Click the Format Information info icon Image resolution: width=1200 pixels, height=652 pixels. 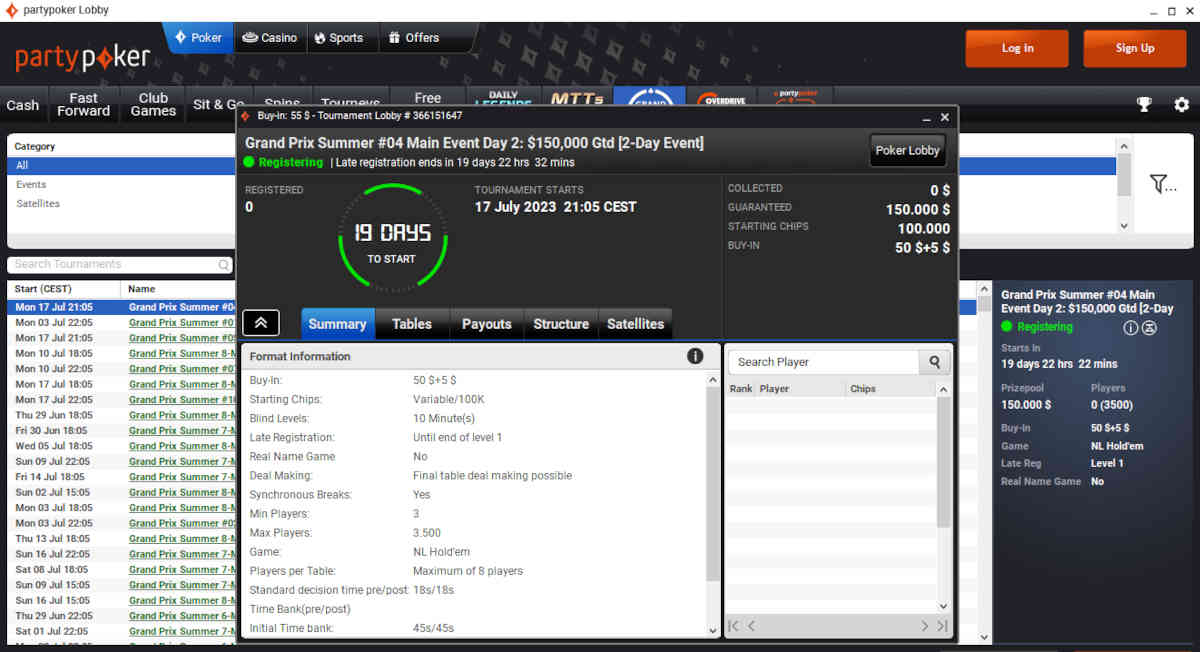point(695,356)
